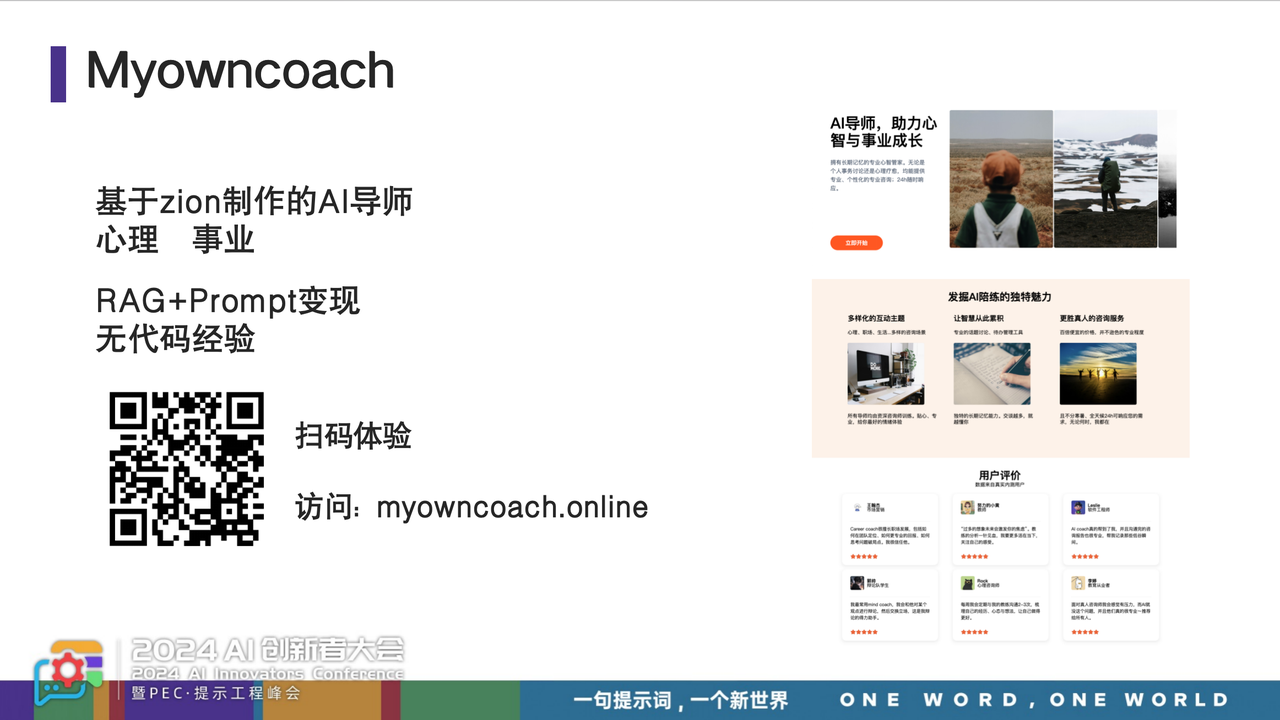Select the RAG+Prompt变现 line
Screen dimensions: 1280x720
[x=228, y=300]
